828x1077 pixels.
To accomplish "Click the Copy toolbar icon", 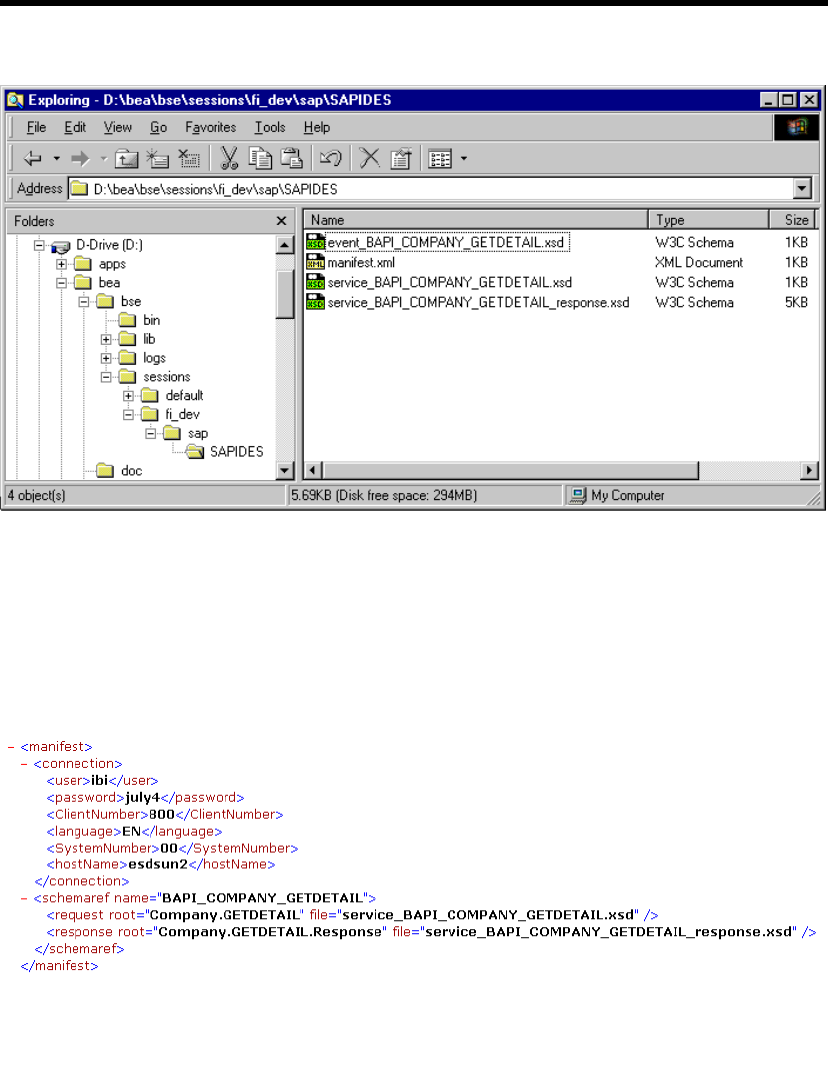I will pyautogui.click(x=260, y=159).
